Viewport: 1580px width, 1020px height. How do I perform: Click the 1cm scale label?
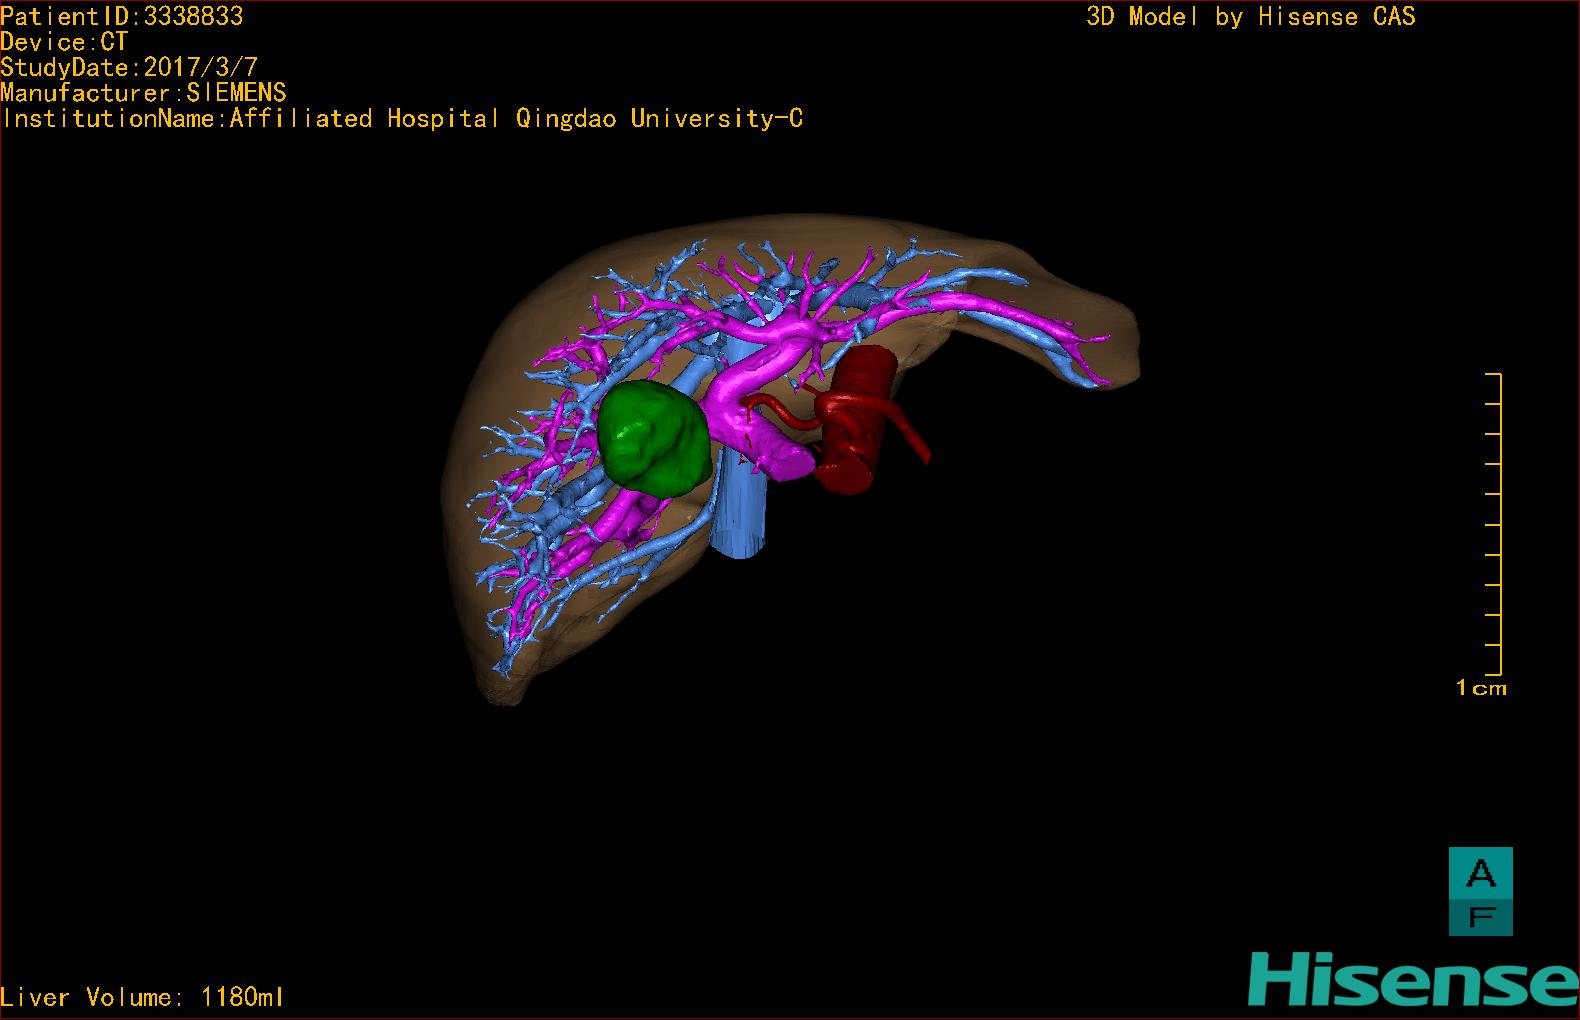tap(1480, 688)
